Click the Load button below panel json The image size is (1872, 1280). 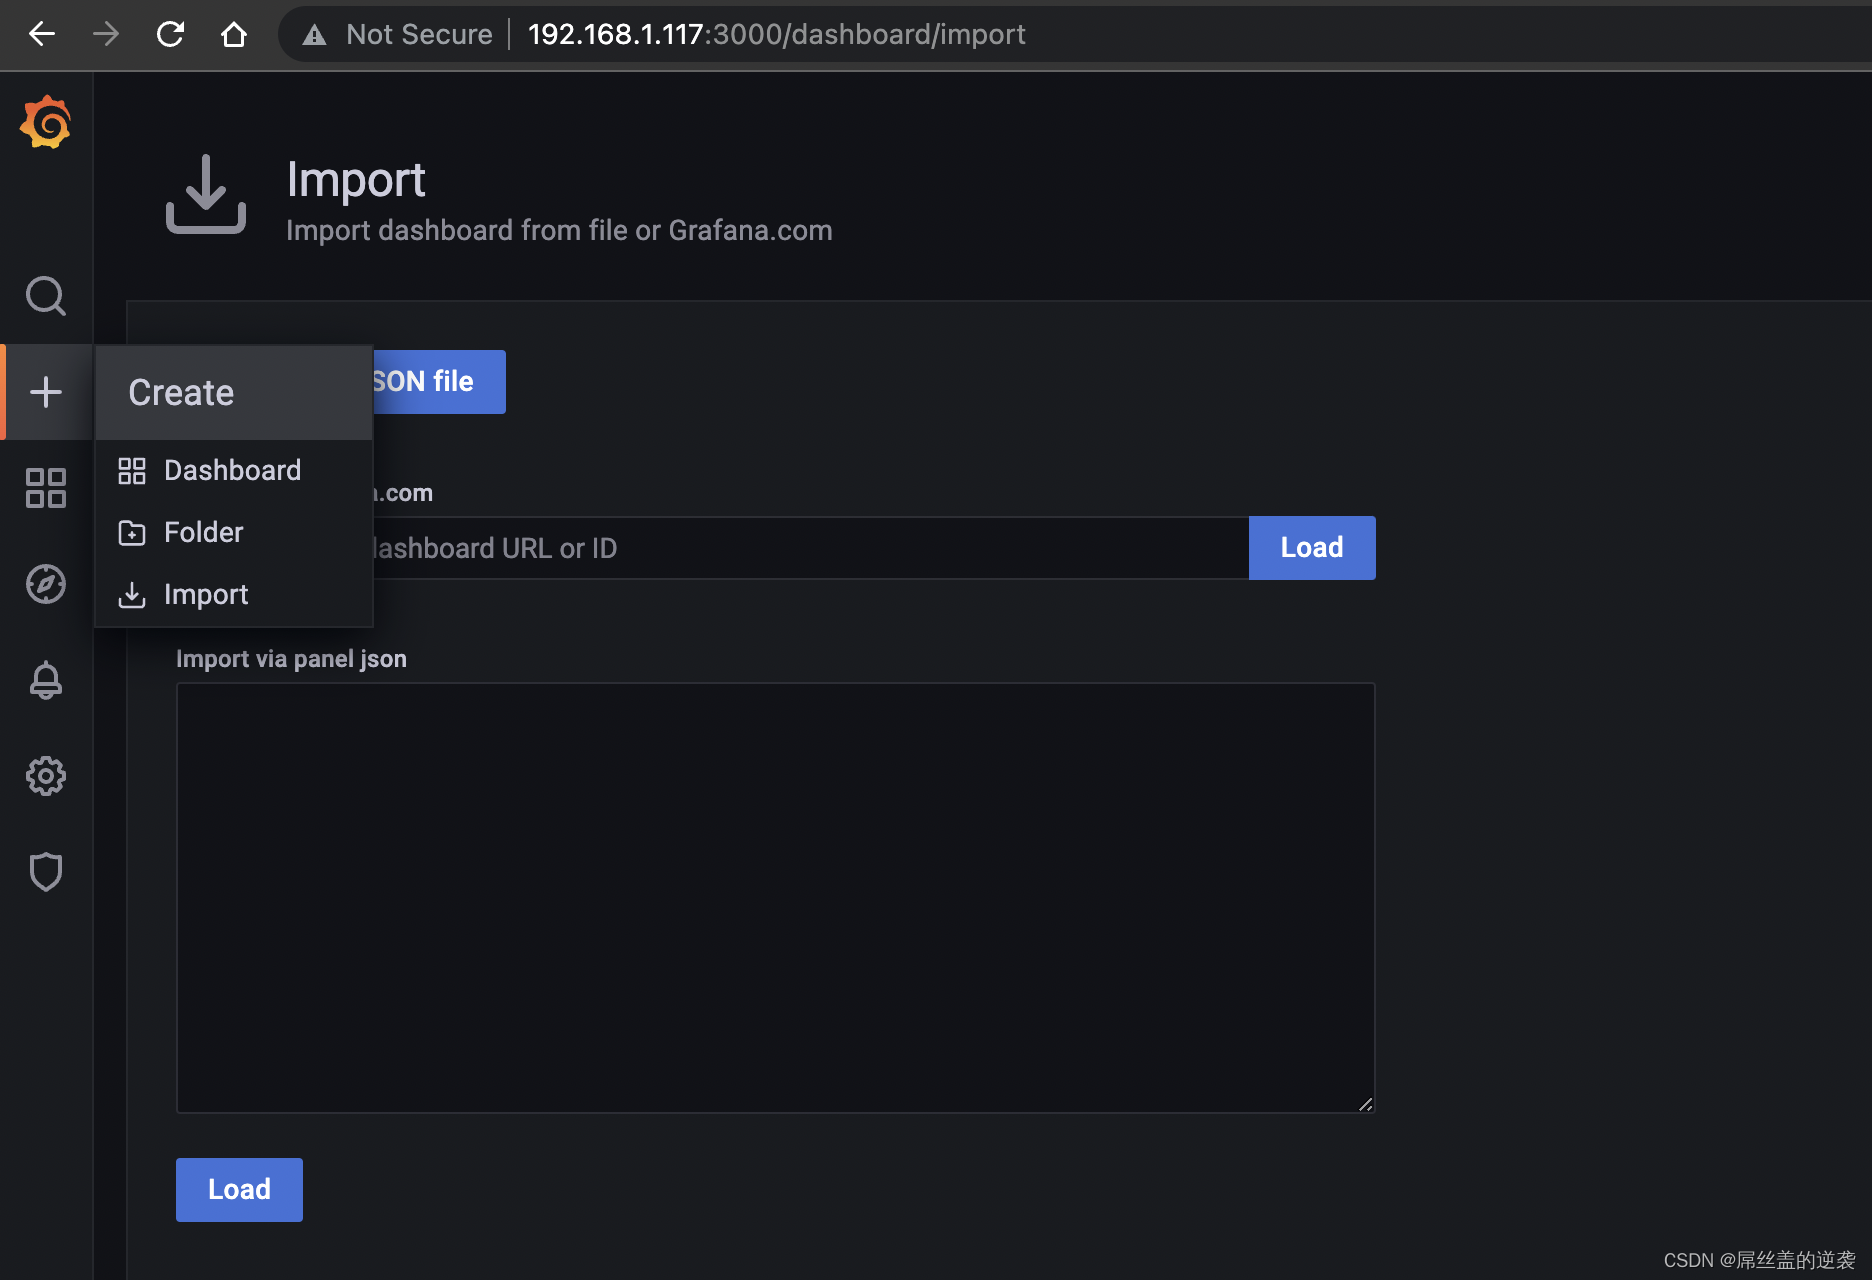coord(239,1190)
